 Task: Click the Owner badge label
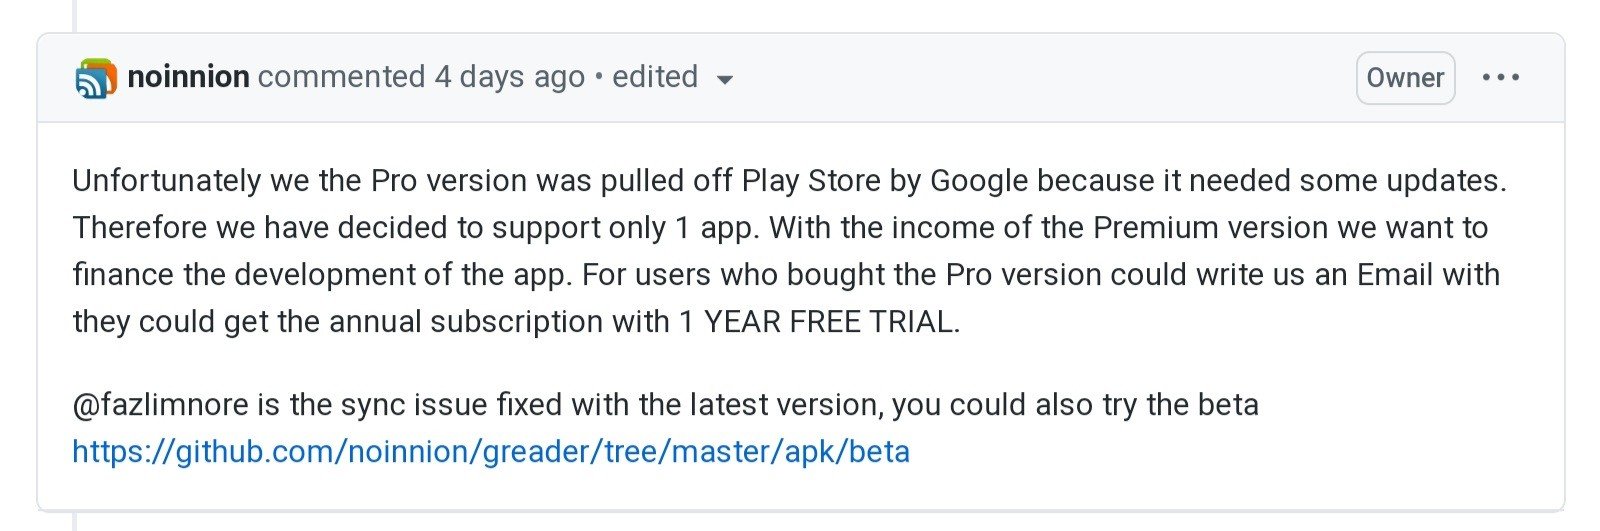(x=1405, y=78)
